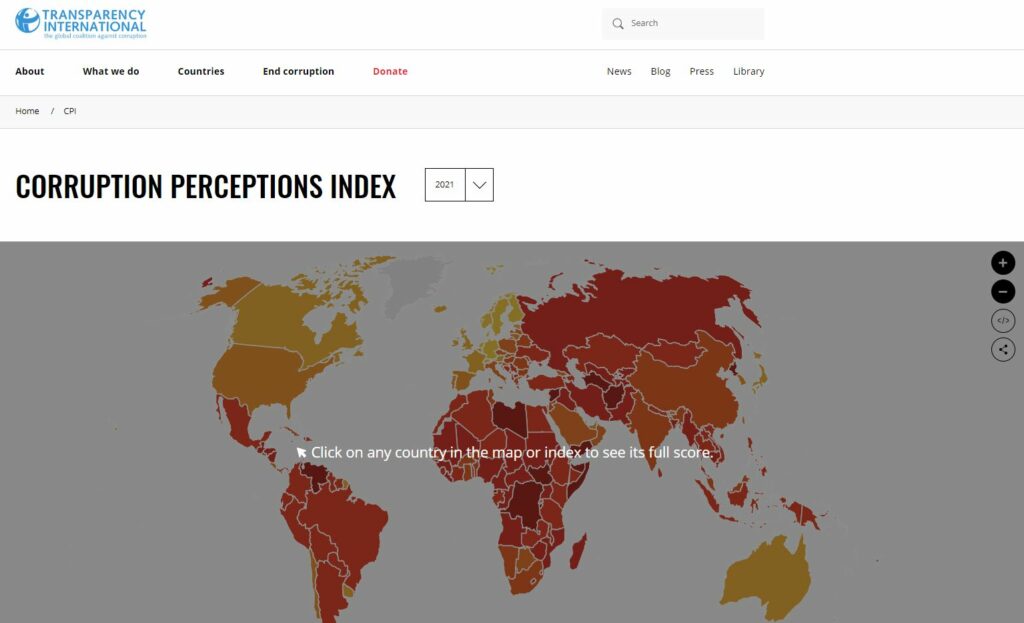Viewport: 1024px width, 623px height.
Task: Select the 2021 year box
Action: tap(445, 185)
